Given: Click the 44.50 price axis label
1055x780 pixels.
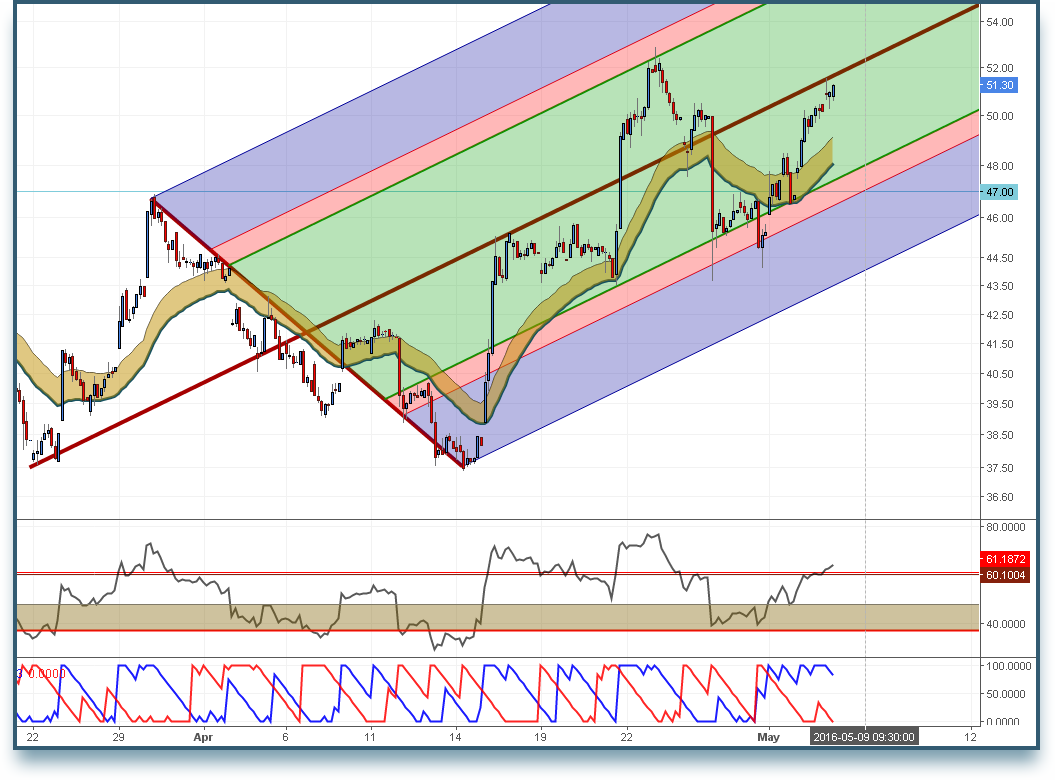Looking at the screenshot, I should coord(1000,258).
